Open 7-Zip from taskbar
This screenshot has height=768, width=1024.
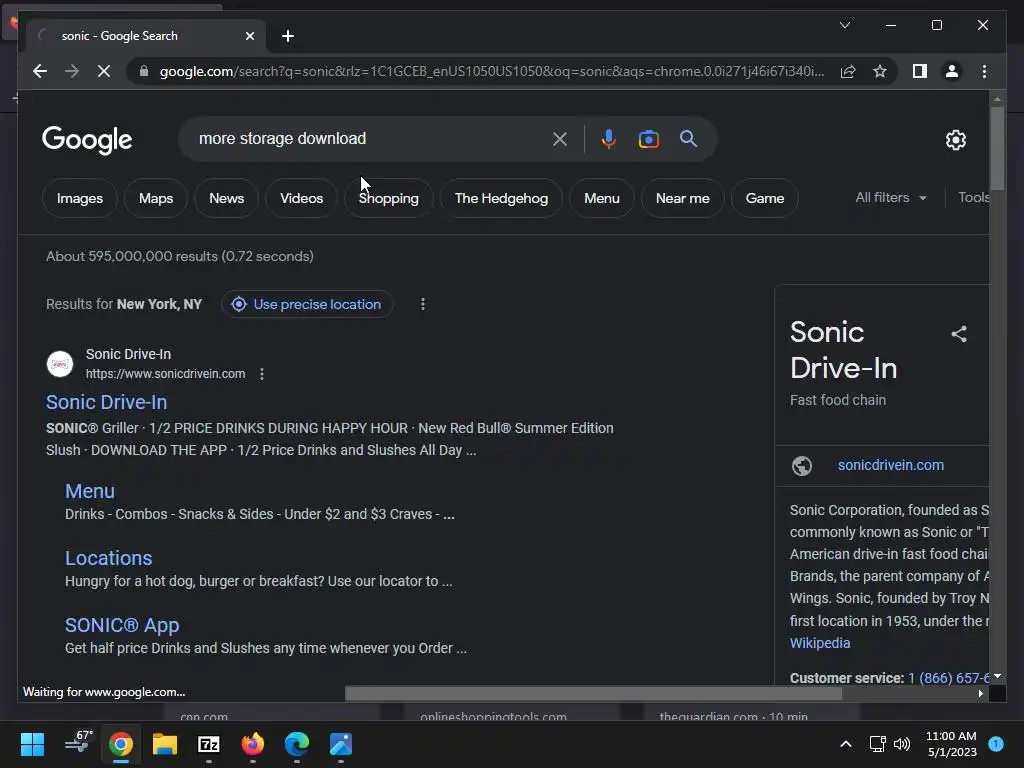point(208,744)
